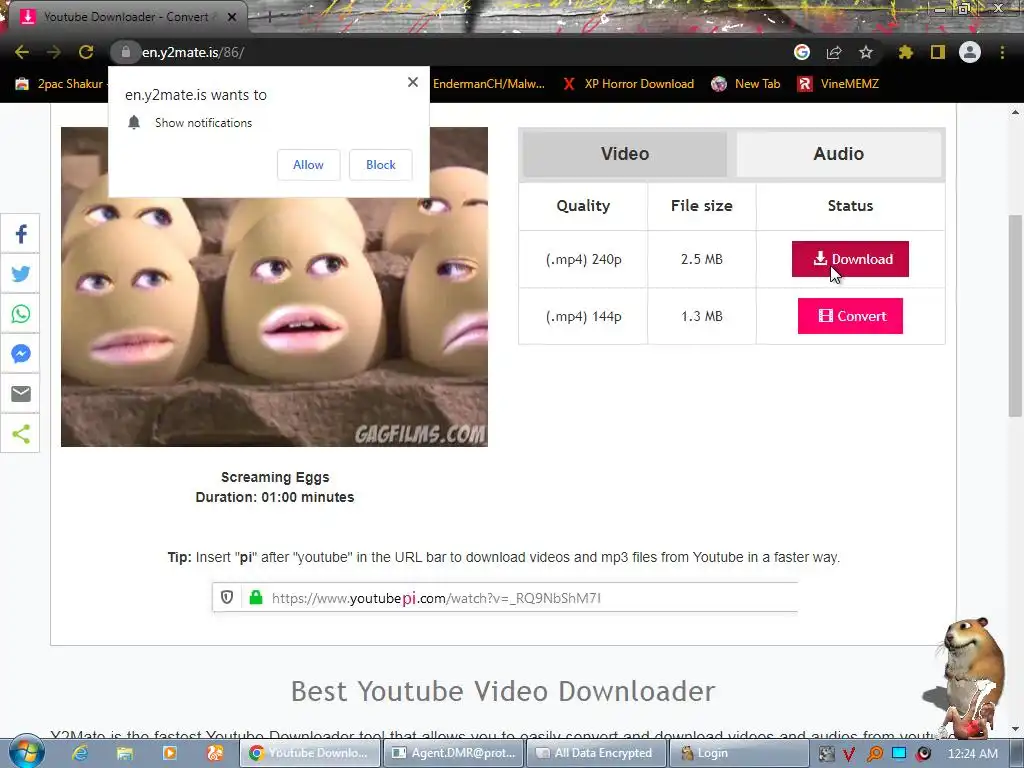Open the Windows Start menu
1024x768 pixels.
tap(26, 751)
